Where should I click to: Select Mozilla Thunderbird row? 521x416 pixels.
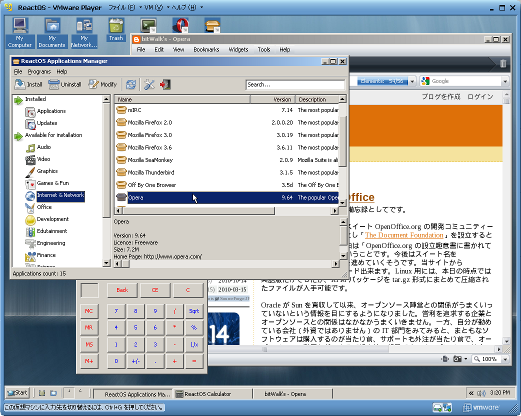point(227,172)
